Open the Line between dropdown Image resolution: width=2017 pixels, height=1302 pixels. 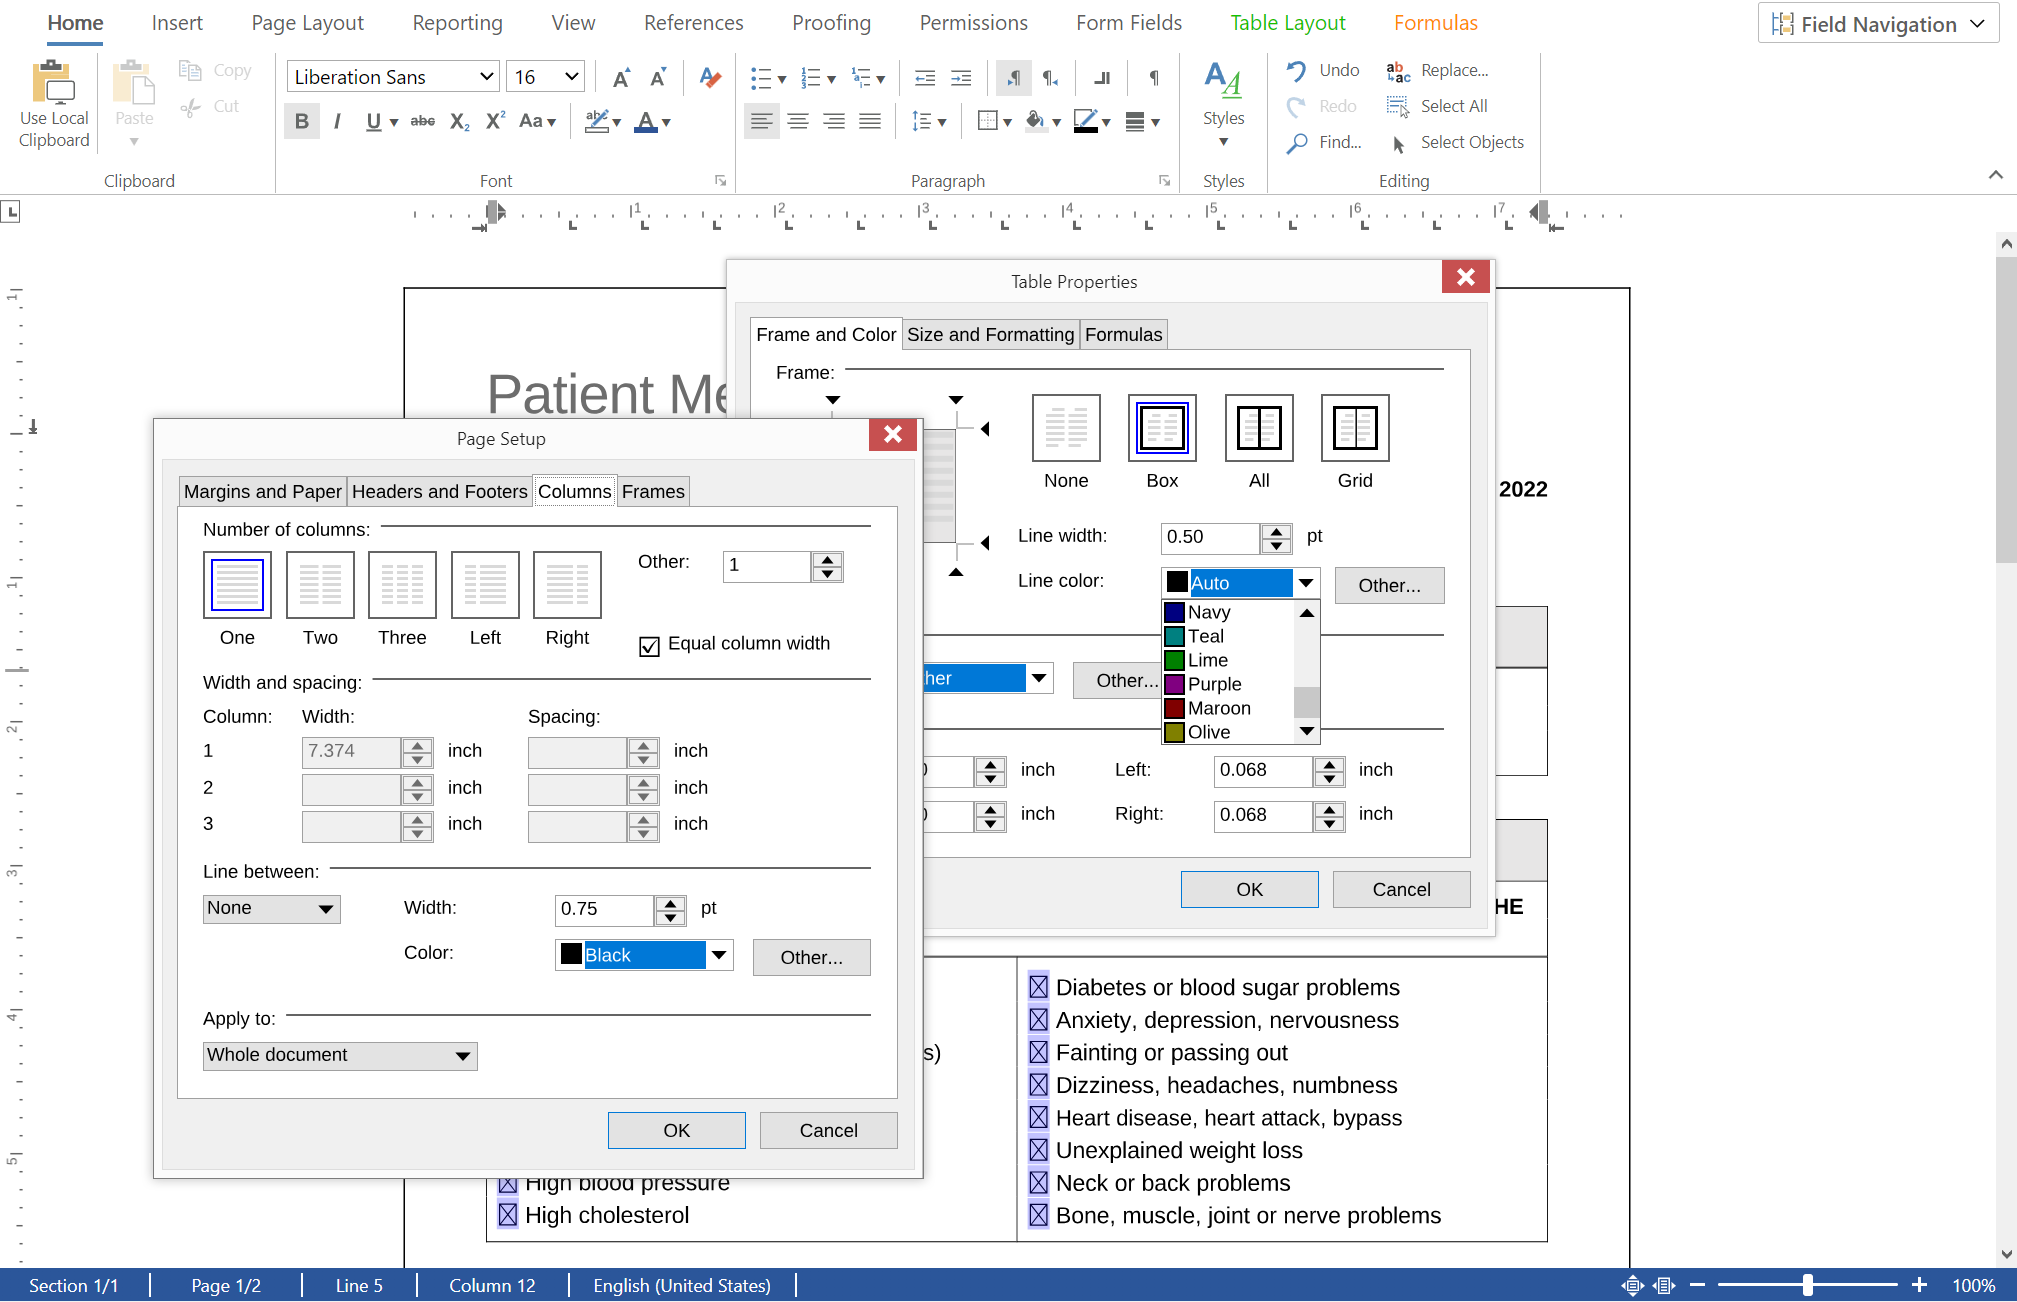point(271,908)
